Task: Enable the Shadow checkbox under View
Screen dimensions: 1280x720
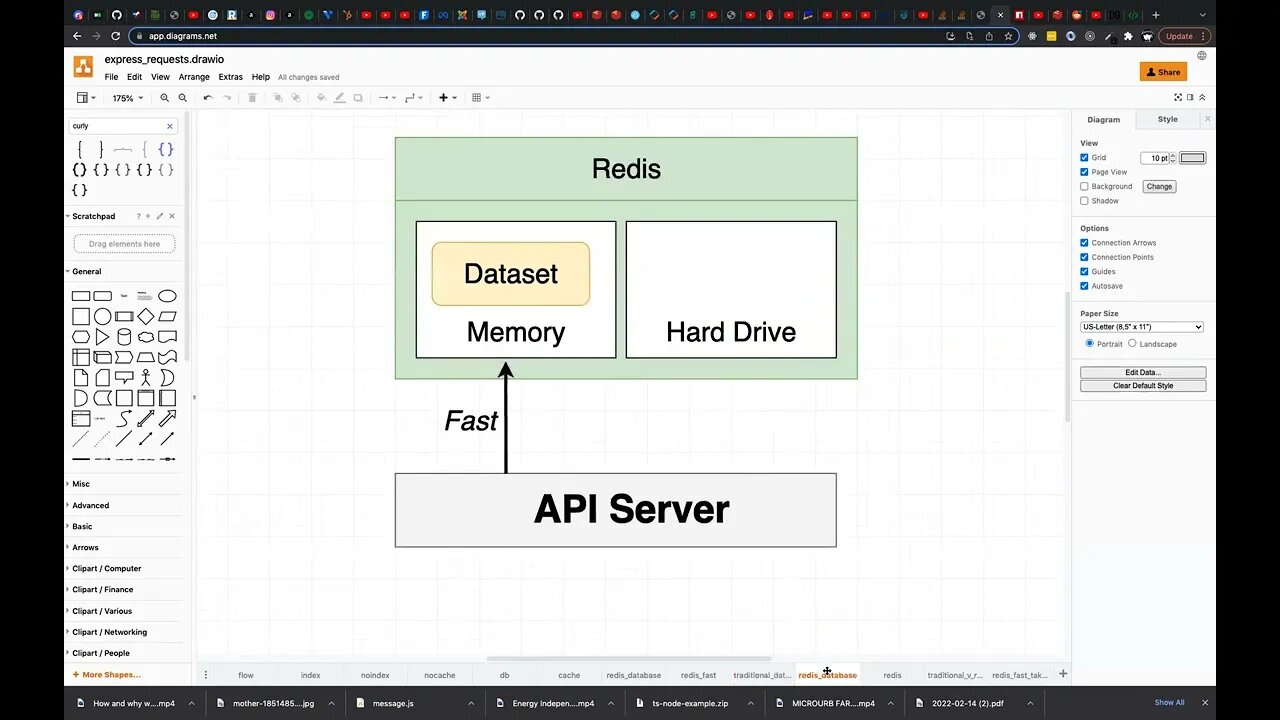Action: [1084, 201]
